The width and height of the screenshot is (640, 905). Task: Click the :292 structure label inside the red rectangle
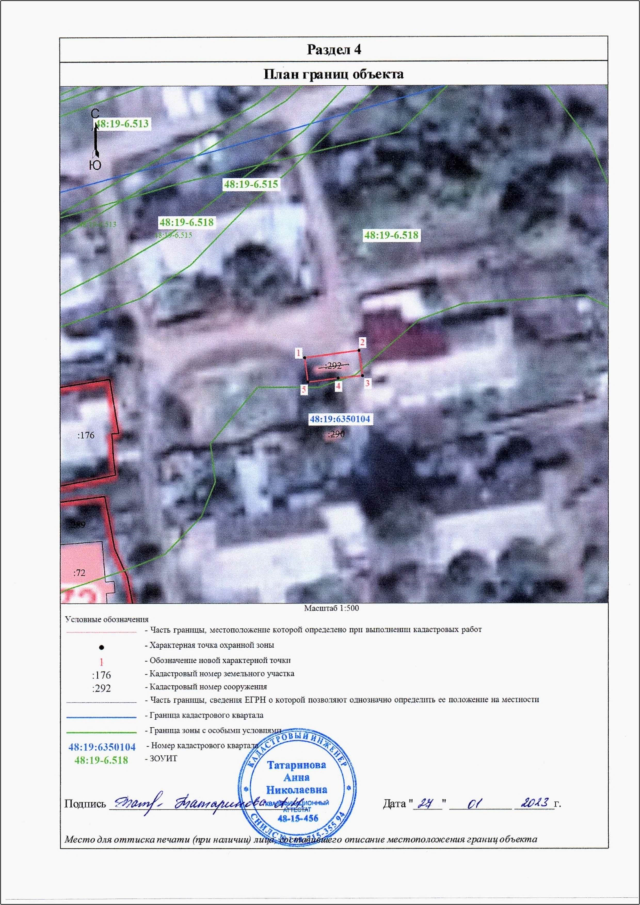pos(335,367)
